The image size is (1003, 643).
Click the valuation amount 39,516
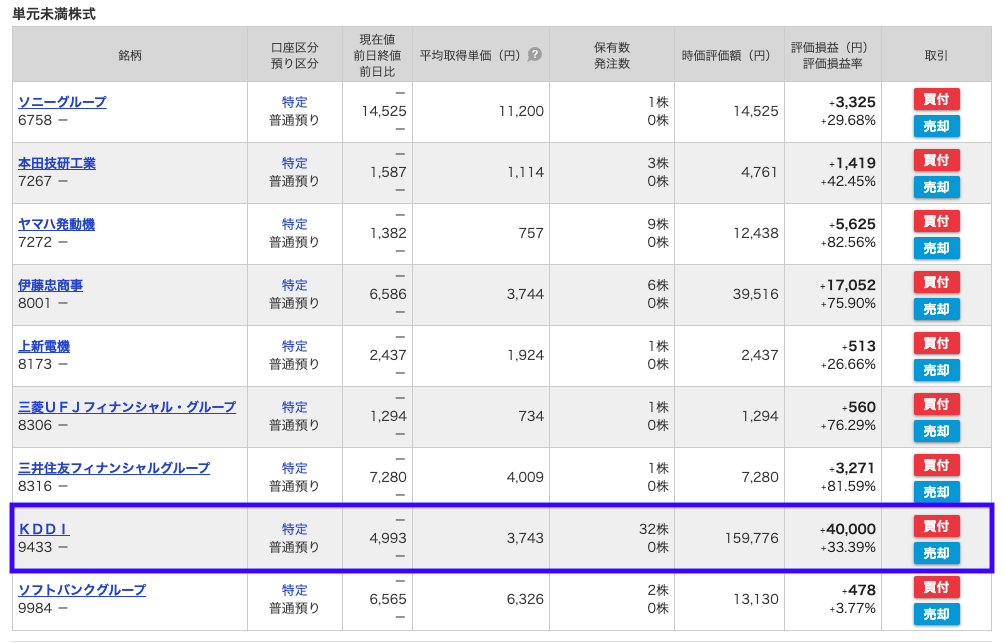click(x=755, y=294)
